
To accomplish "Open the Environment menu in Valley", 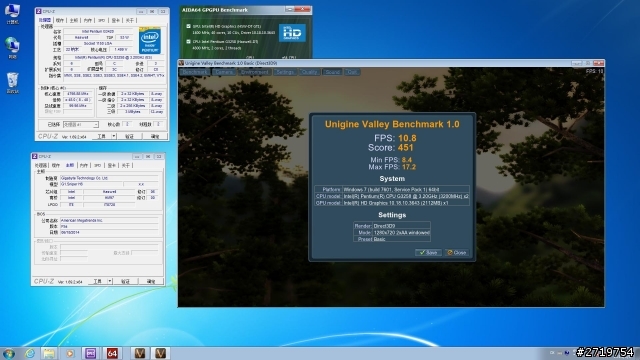I will pos(254,72).
